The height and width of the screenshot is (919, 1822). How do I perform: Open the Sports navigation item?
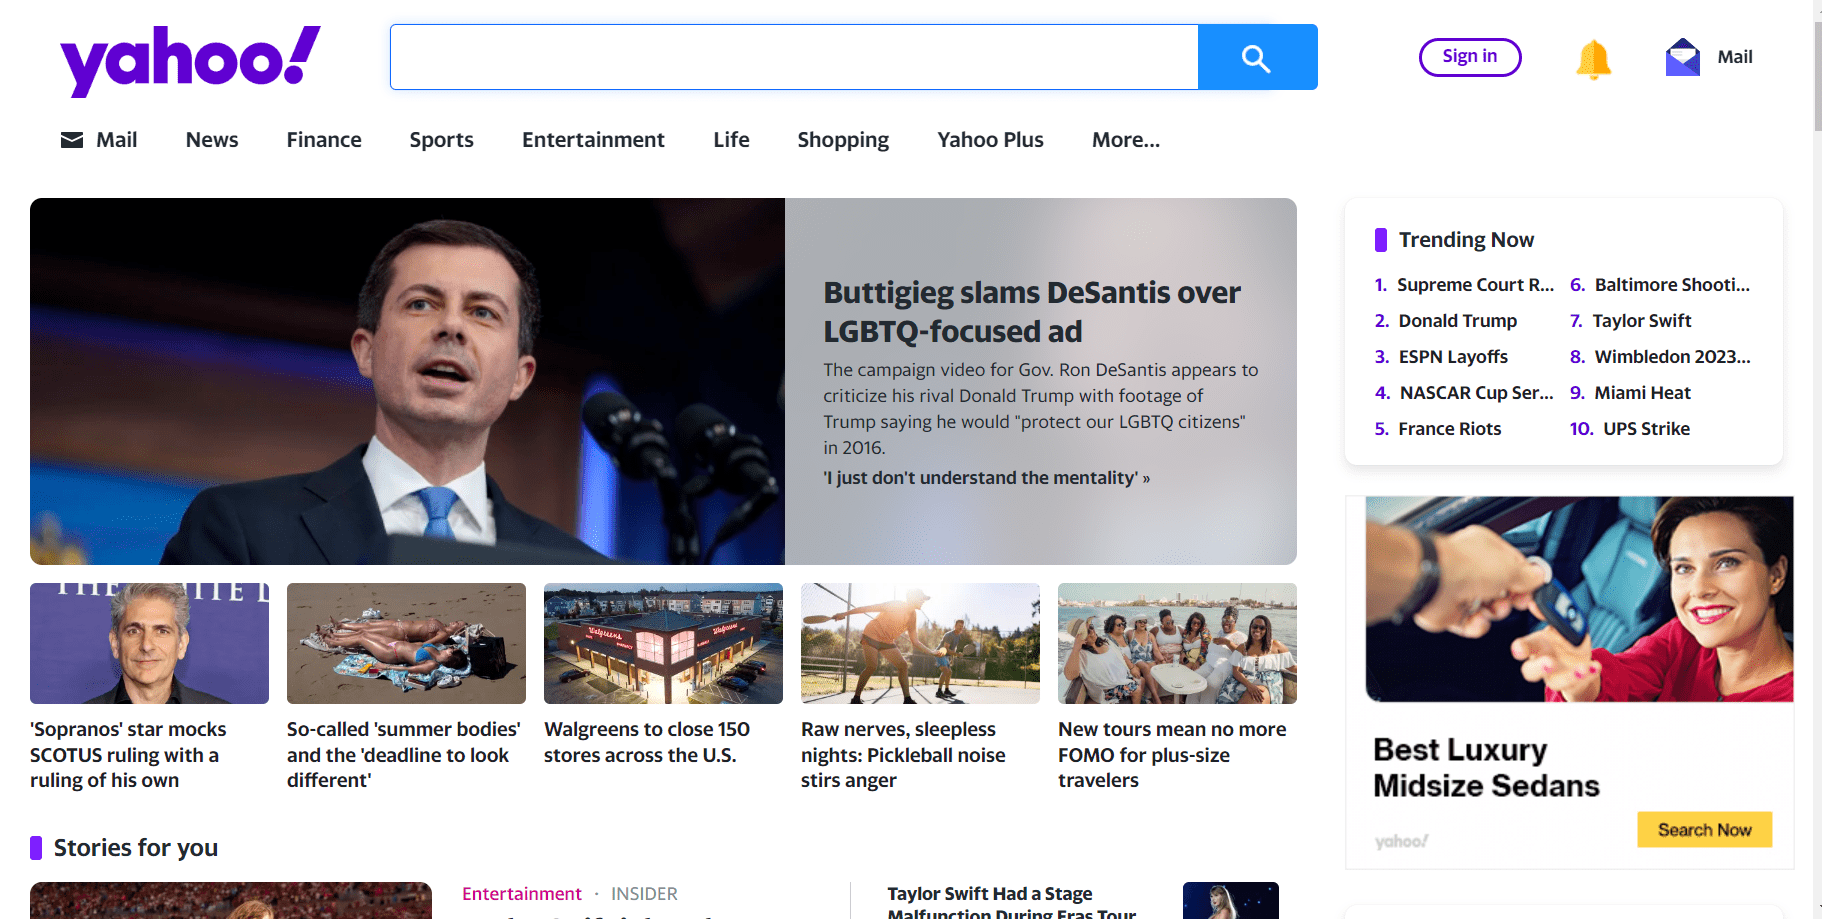click(441, 140)
